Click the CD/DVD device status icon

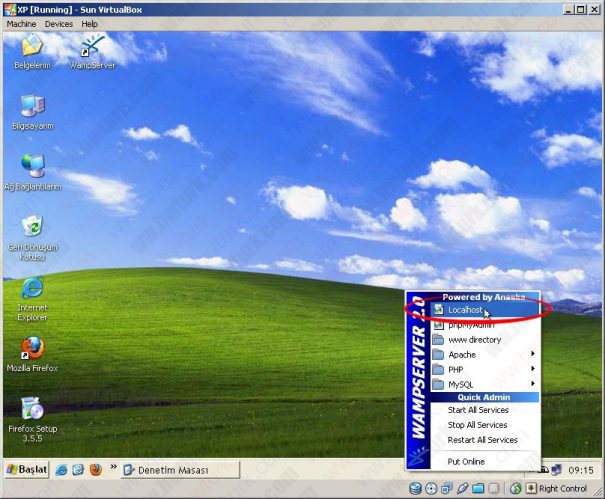pos(431,489)
